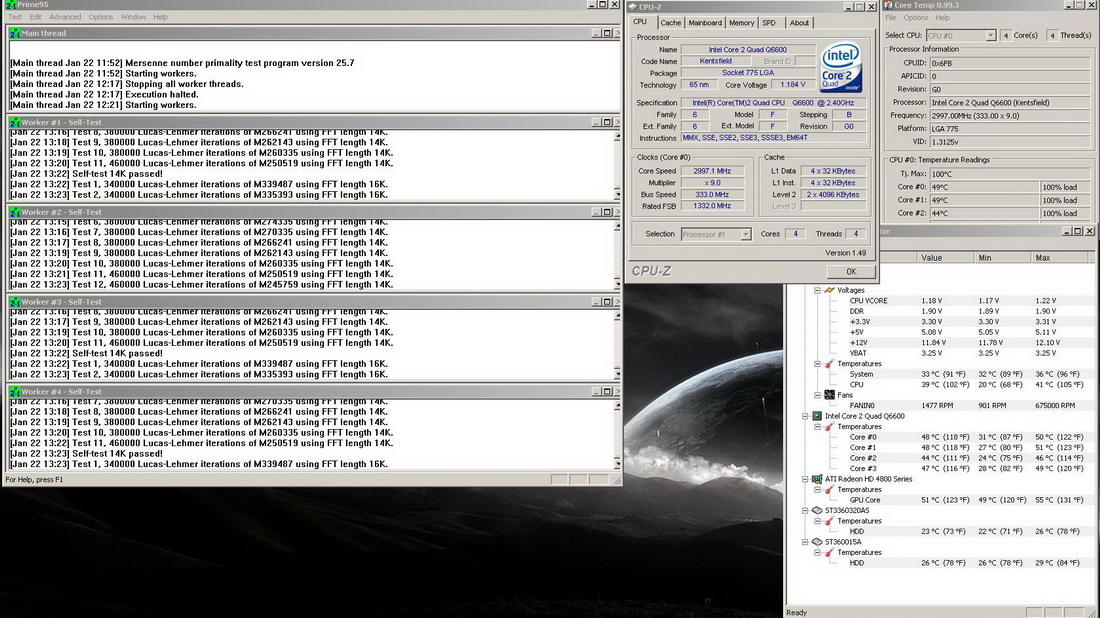Collapse the Temperatures node under ATI Radeon
Viewport: 1100px width, 618px height.
point(817,490)
